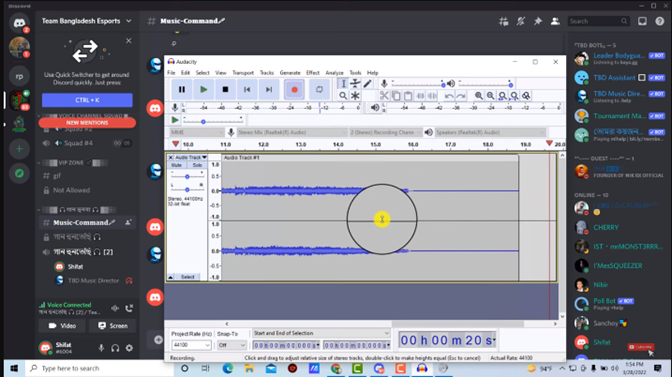This screenshot has height=377, width=672.
Task: Click the NEW MENTIONS pill in Discord
Action: pos(87,123)
